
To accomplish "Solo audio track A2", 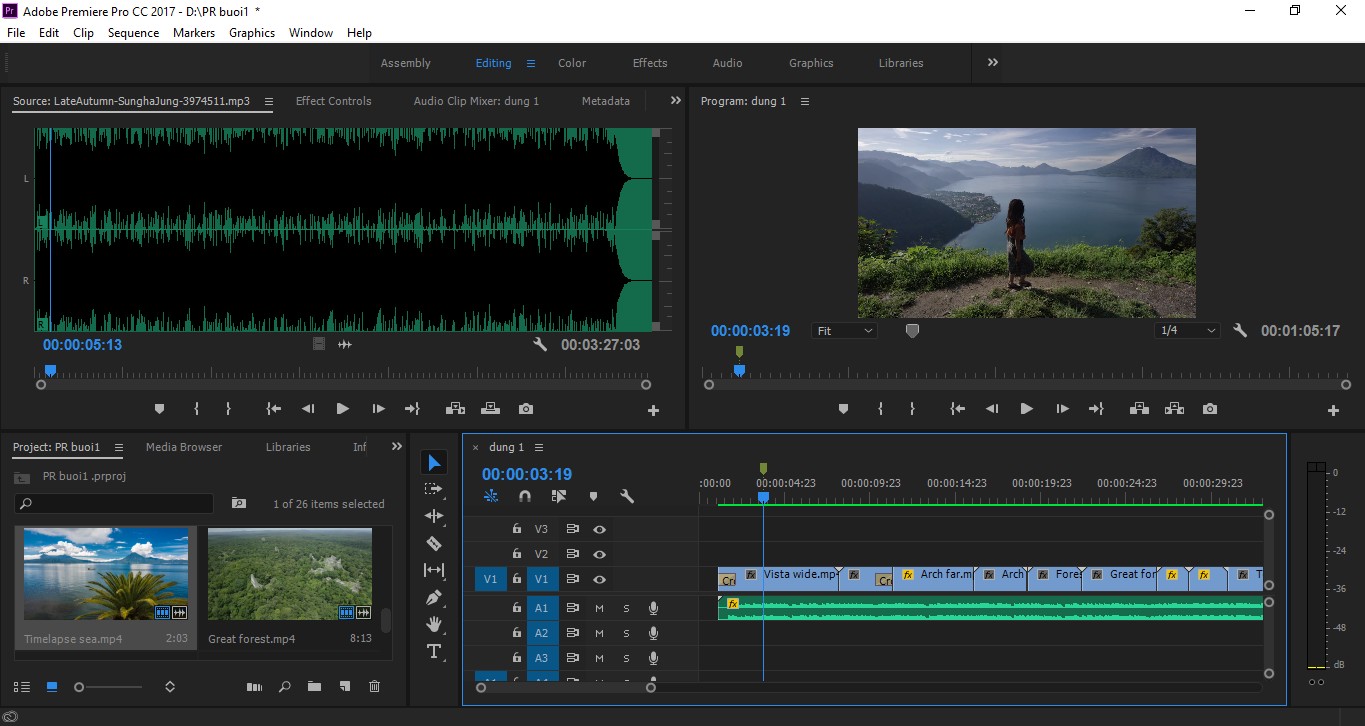I will [x=627, y=633].
